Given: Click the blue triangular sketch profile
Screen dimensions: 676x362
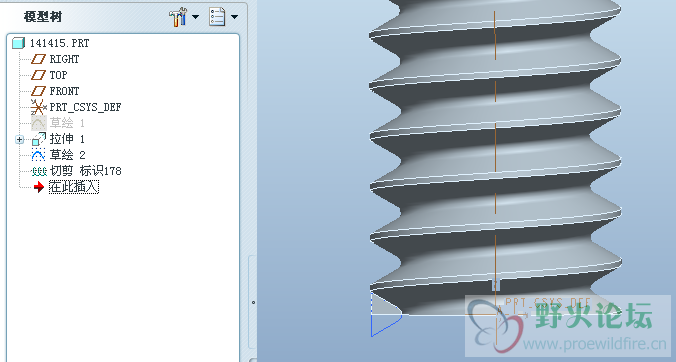Looking at the screenshot, I should tap(386, 315).
